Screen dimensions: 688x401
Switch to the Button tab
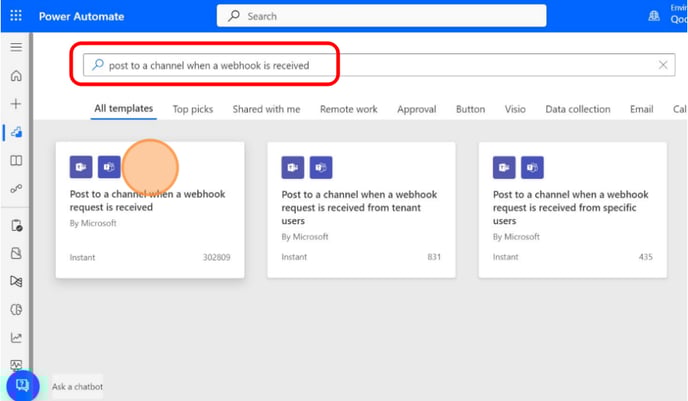[x=470, y=109]
